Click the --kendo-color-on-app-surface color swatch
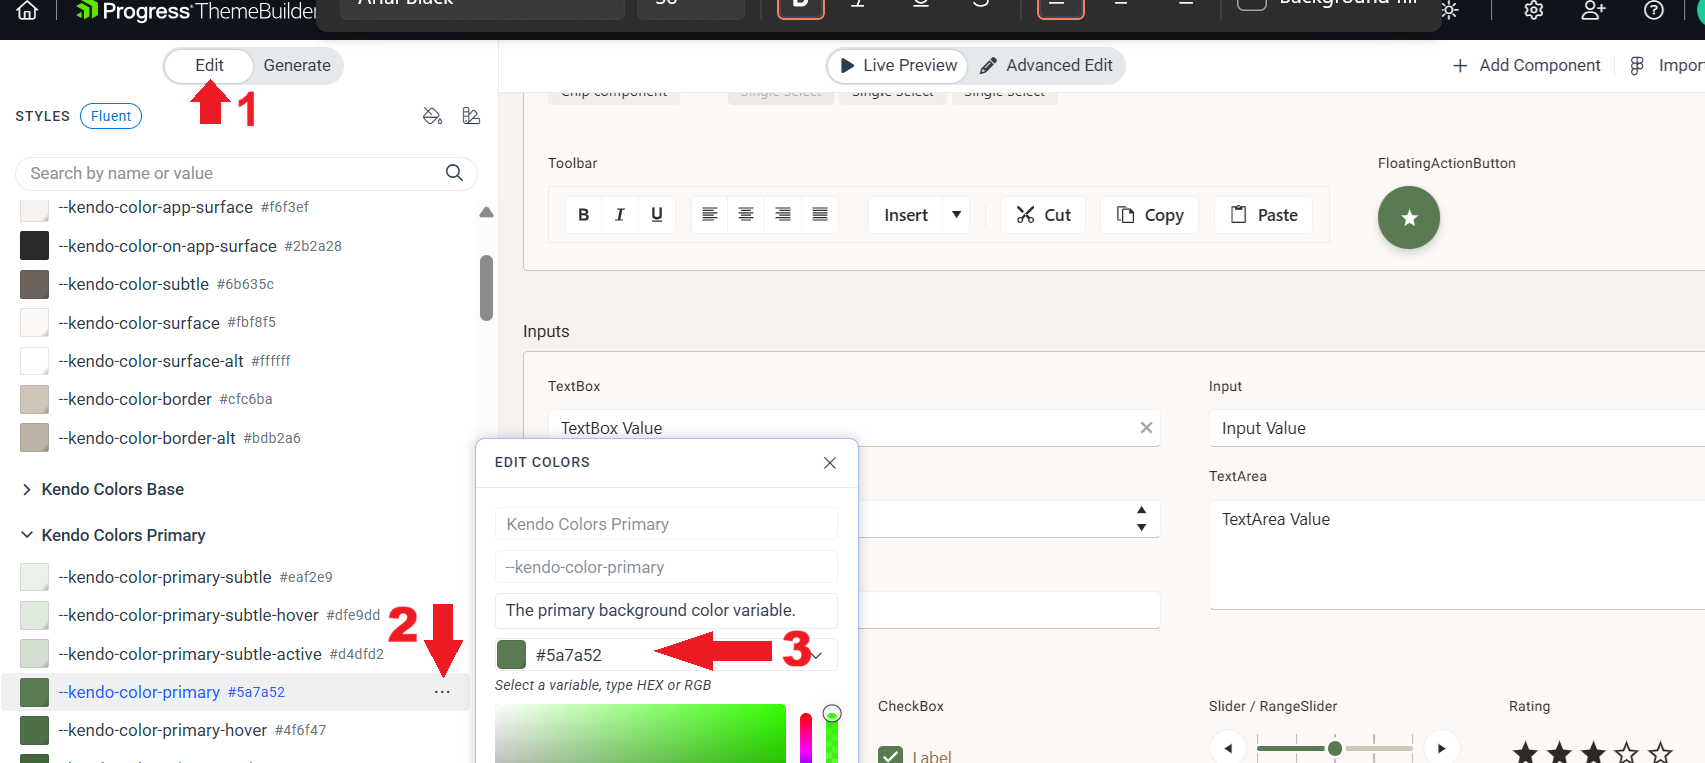Viewport: 1705px width, 763px height. pos(34,246)
